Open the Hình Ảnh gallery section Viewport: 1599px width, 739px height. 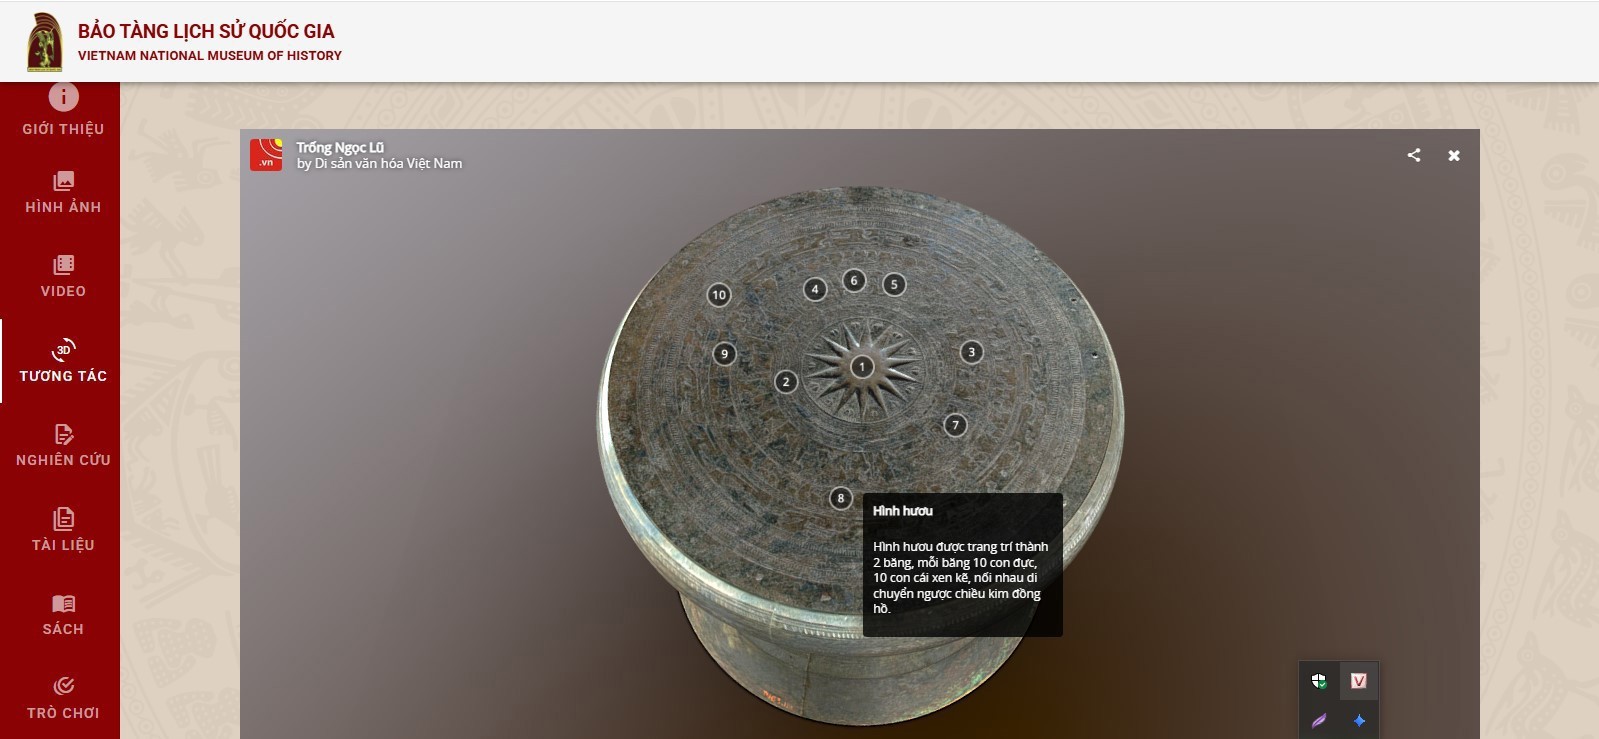(62, 193)
